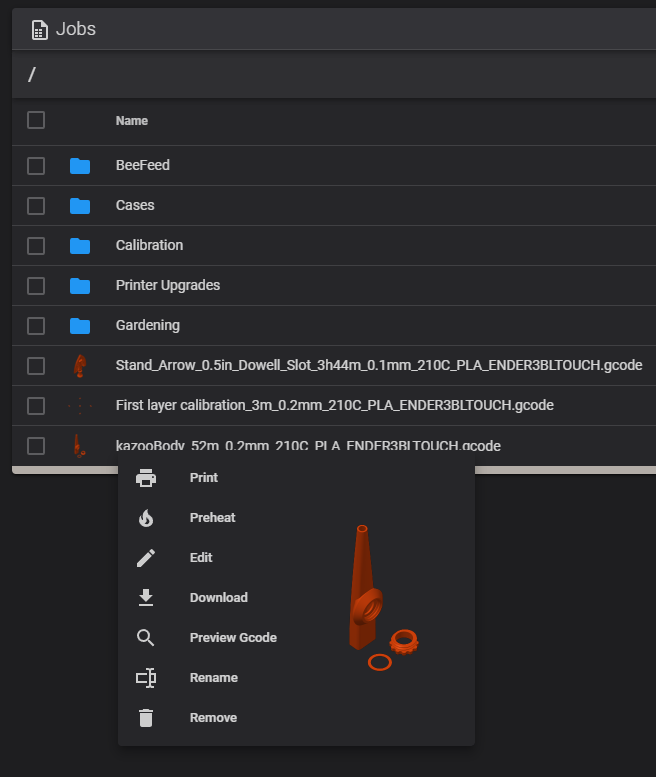Click the Rename text-cursor icon

[x=146, y=678]
